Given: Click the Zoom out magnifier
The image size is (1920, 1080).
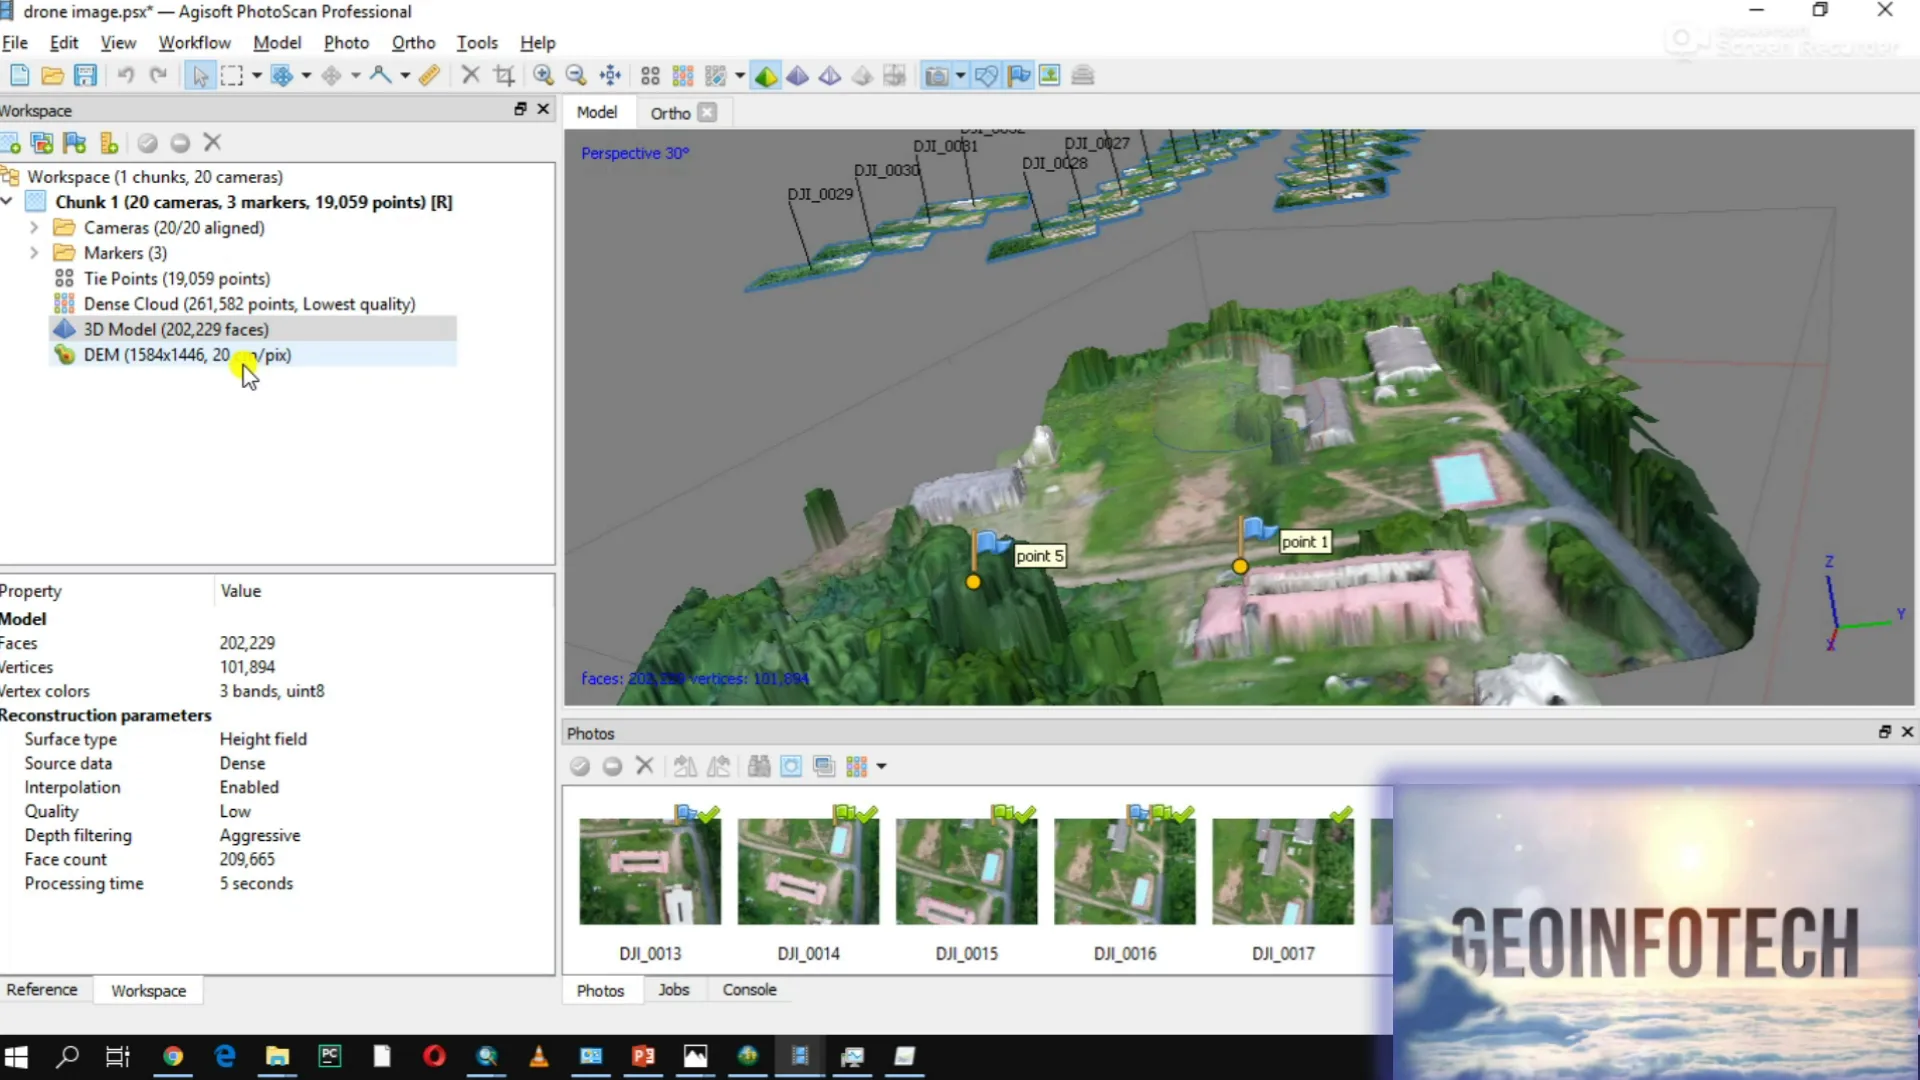Looking at the screenshot, I should pos(576,75).
